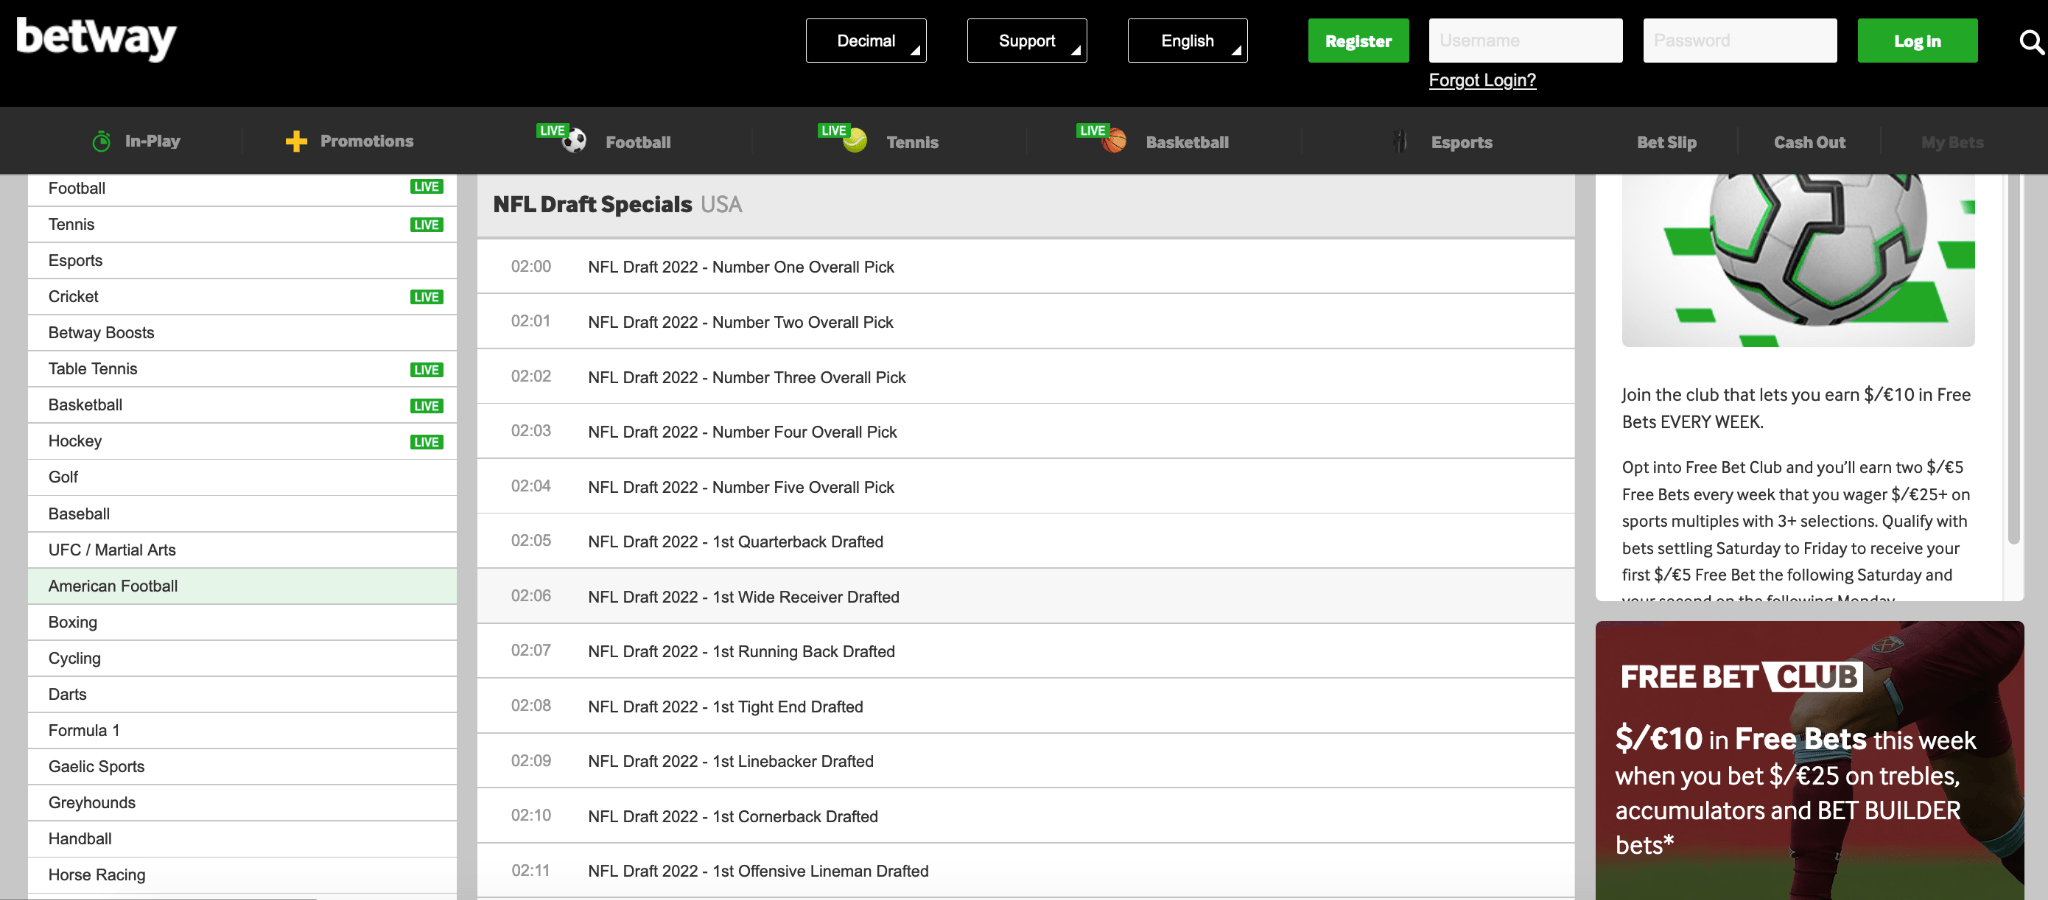This screenshot has width=2048, height=900.
Task: Click the betway logo
Action: click(x=96, y=39)
